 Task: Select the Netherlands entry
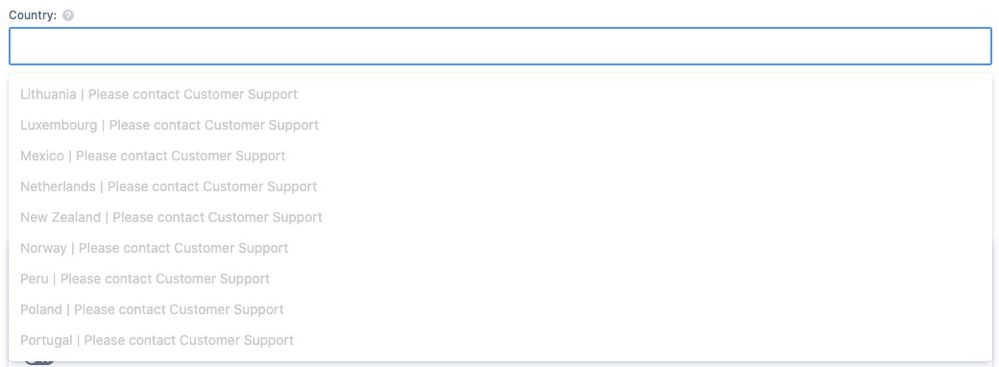pyautogui.click(x=500, y=187)
